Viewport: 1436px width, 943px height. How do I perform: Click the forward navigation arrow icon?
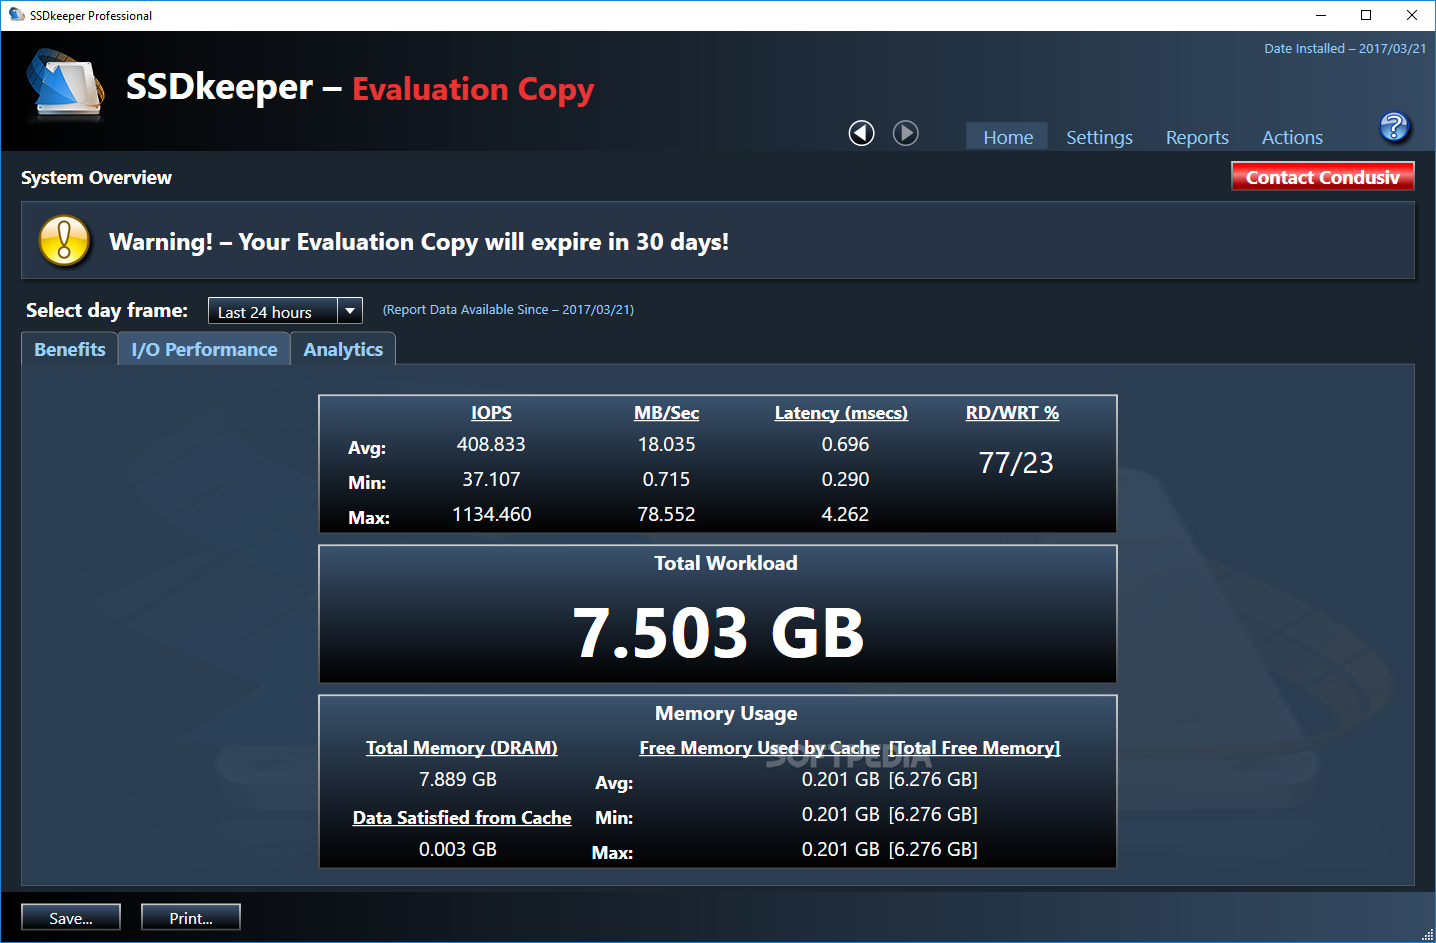tap(906, 133)
